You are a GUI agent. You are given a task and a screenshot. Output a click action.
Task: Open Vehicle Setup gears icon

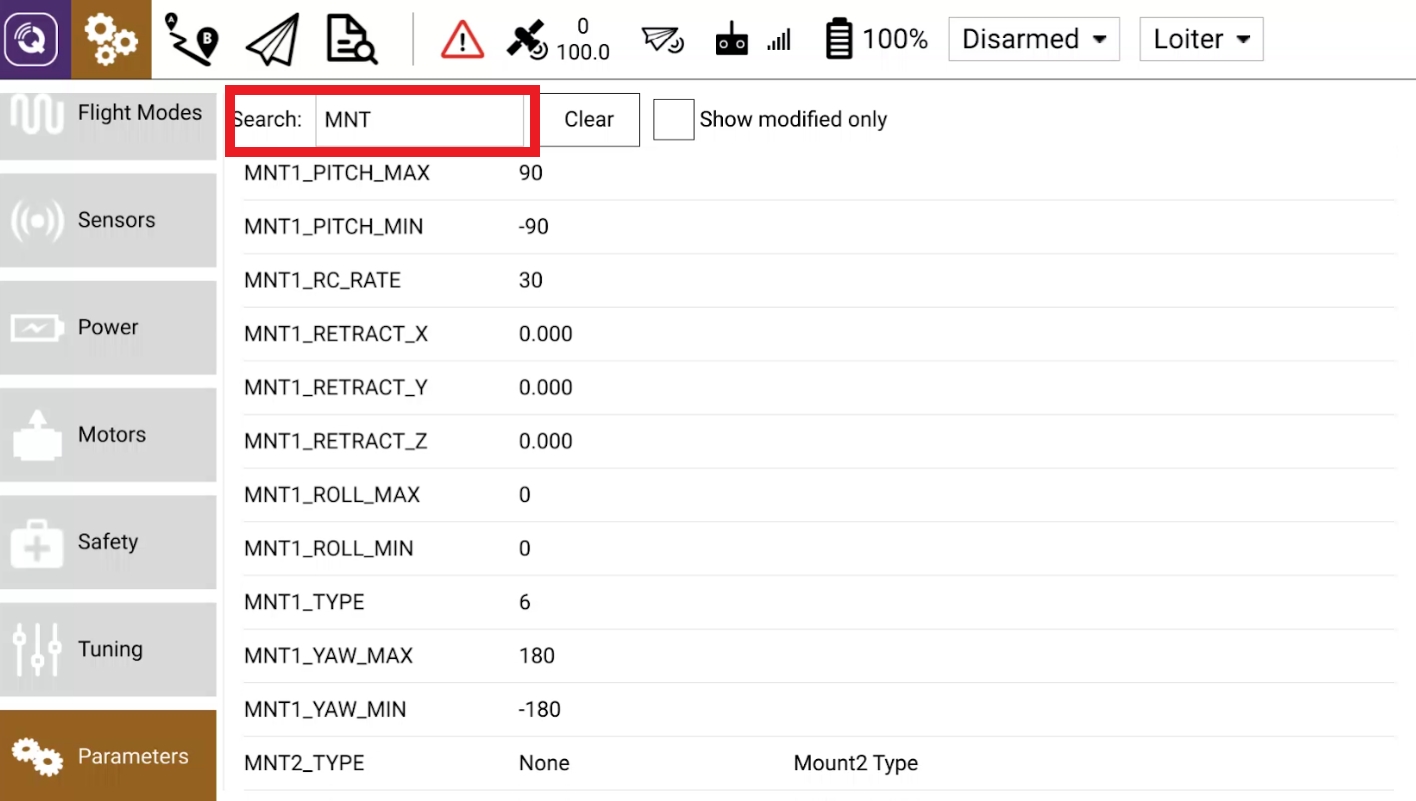click(x=110, y=39)
